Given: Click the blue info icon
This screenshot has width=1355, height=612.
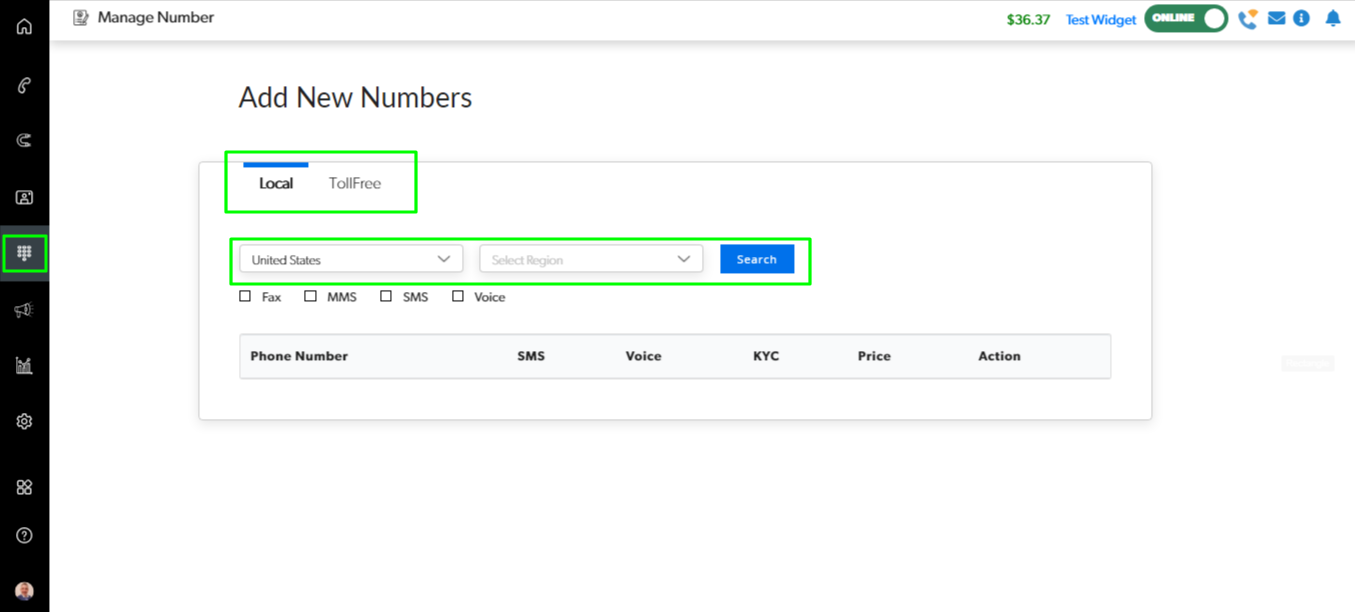Looking at the screenshot, I should (1301, 18).
